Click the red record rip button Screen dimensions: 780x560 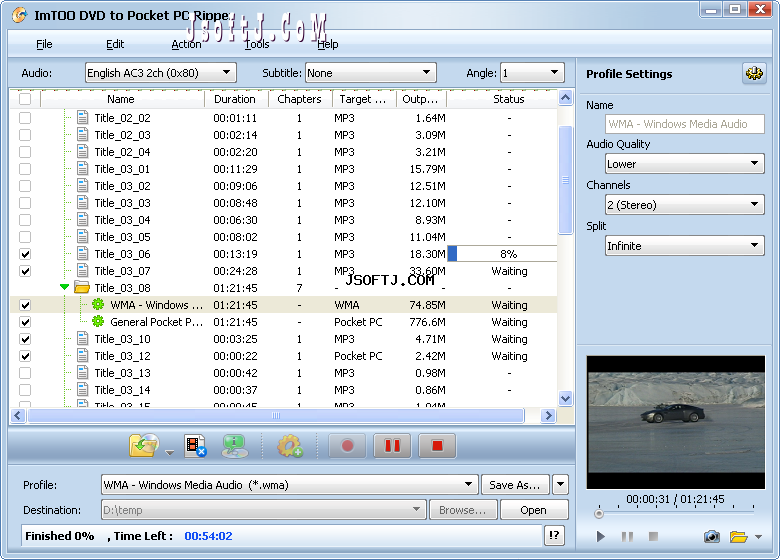(x=347, y=446)
